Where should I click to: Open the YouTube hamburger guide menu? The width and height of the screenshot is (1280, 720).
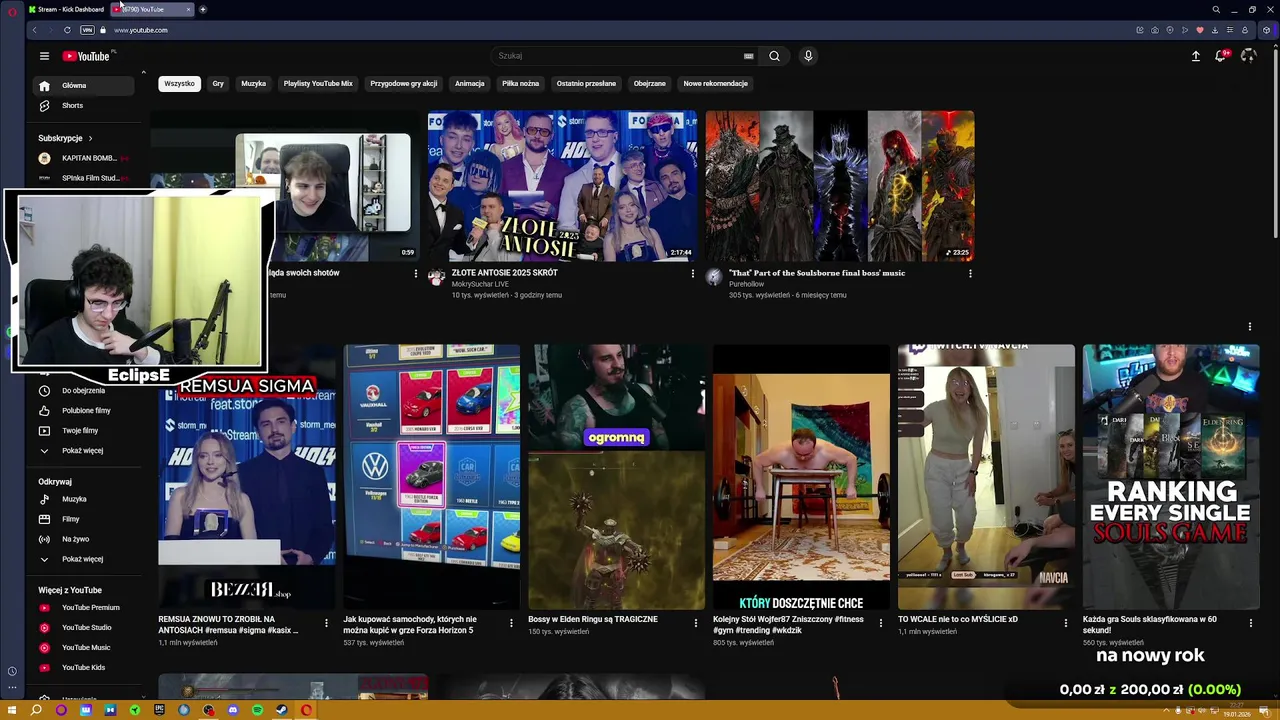[x=44, y=56]
